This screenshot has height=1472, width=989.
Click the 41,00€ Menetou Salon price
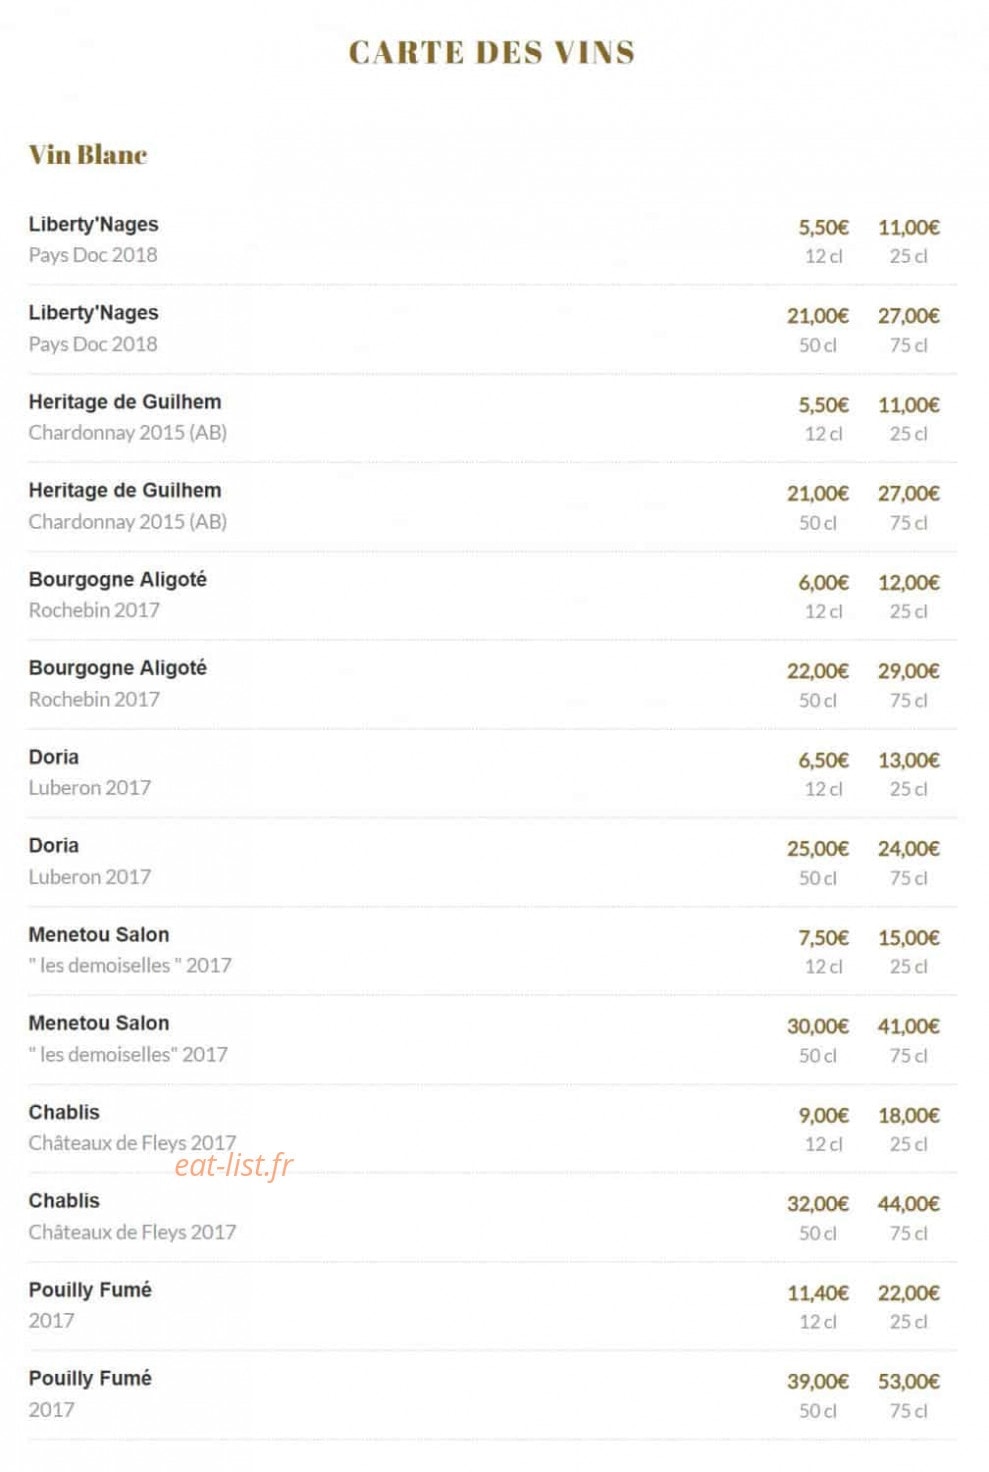[909, 1026]
